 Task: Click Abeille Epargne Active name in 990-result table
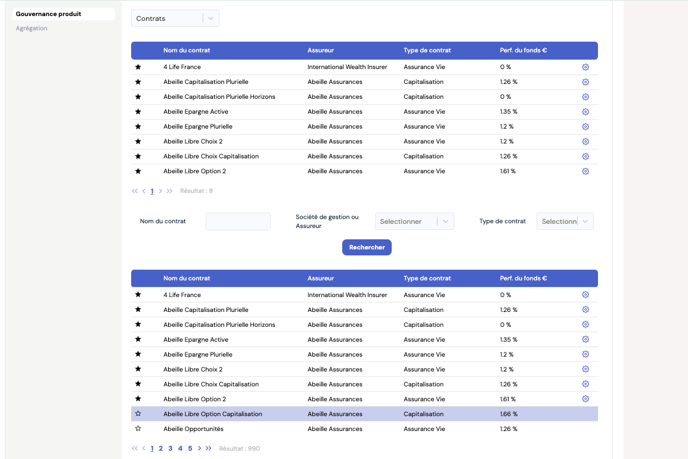[196, 340]
